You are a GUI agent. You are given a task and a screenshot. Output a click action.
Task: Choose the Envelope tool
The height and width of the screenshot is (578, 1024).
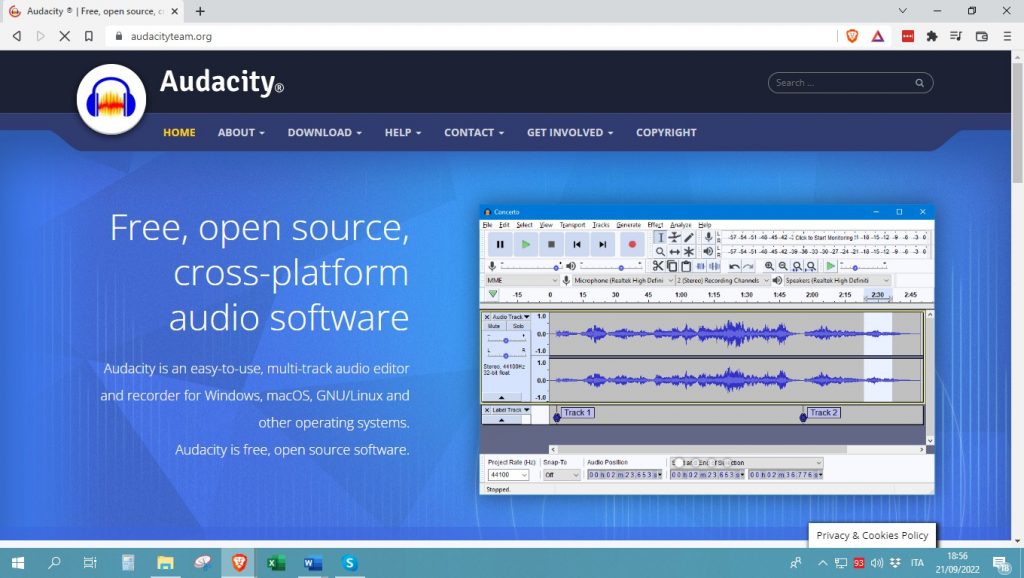(x=674, y=237)
